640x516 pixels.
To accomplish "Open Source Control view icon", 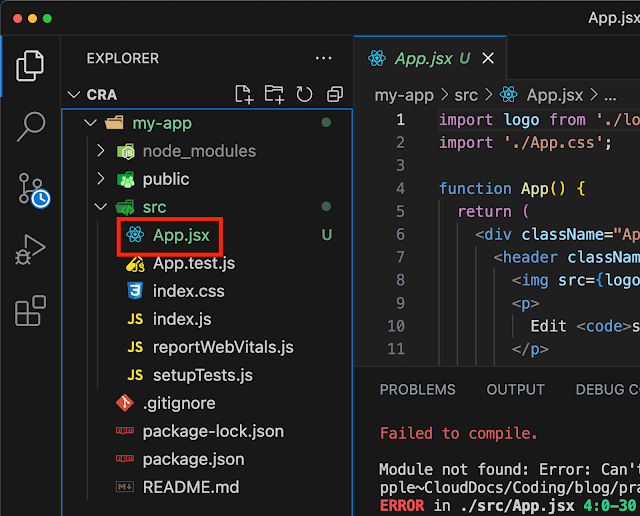I will click(x=31, y=189).
